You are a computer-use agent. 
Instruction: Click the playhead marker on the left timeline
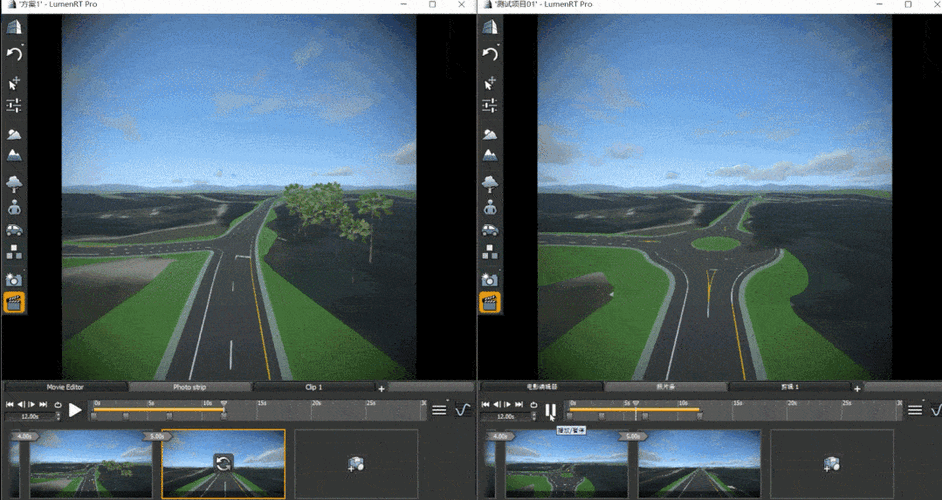coord(223,403)
